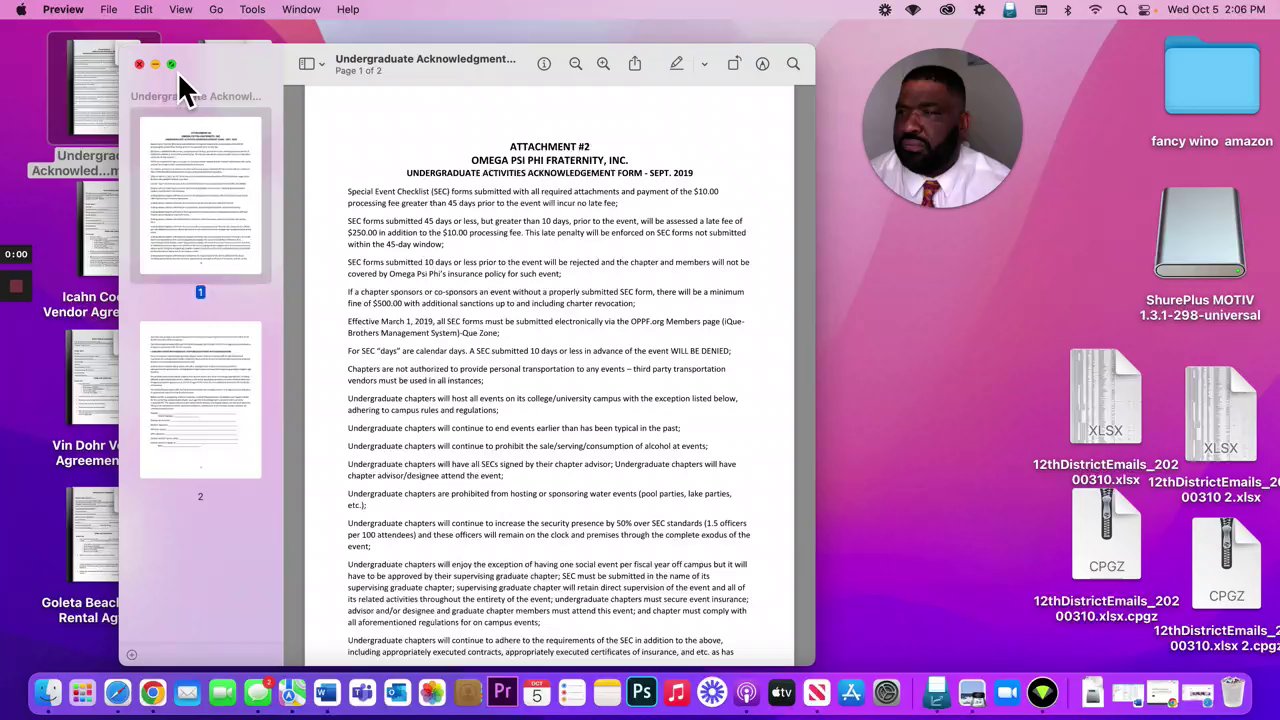Select 12thDistrictEmails_20200310.xlsx desktop file
The height and width of the screenshot is (720, 1280).
[x=1105, y=417]
